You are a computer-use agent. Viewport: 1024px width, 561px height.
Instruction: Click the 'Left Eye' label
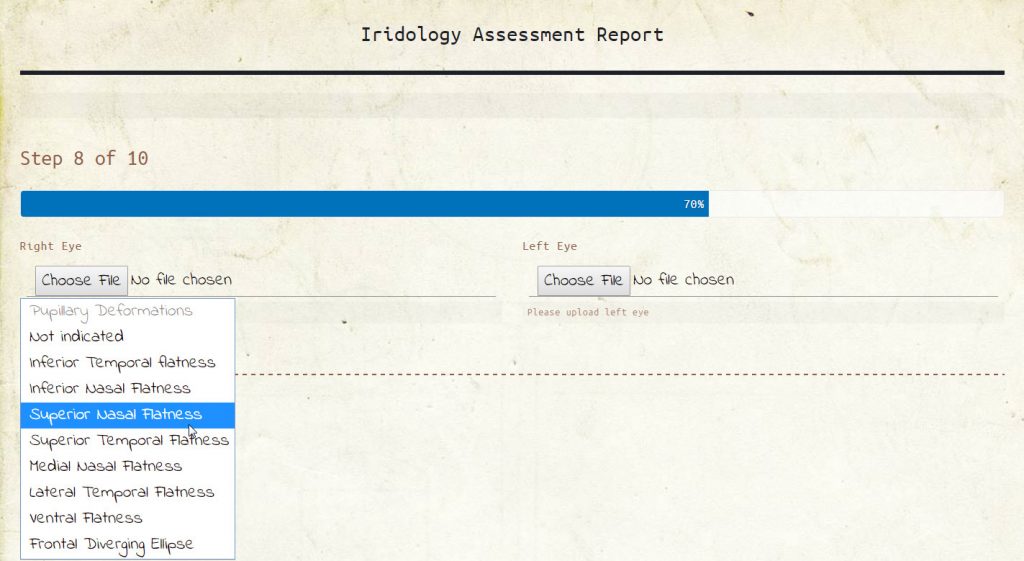(x=549, y=246)
